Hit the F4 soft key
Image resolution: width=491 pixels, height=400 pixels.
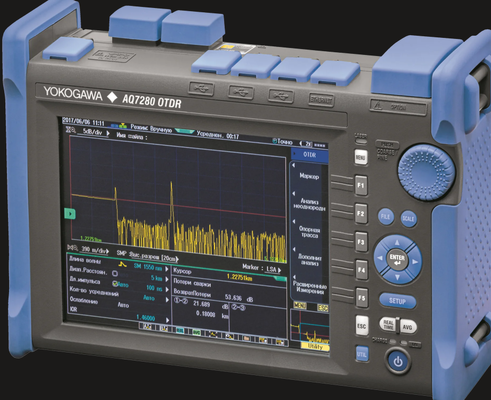tap(362, 269)
